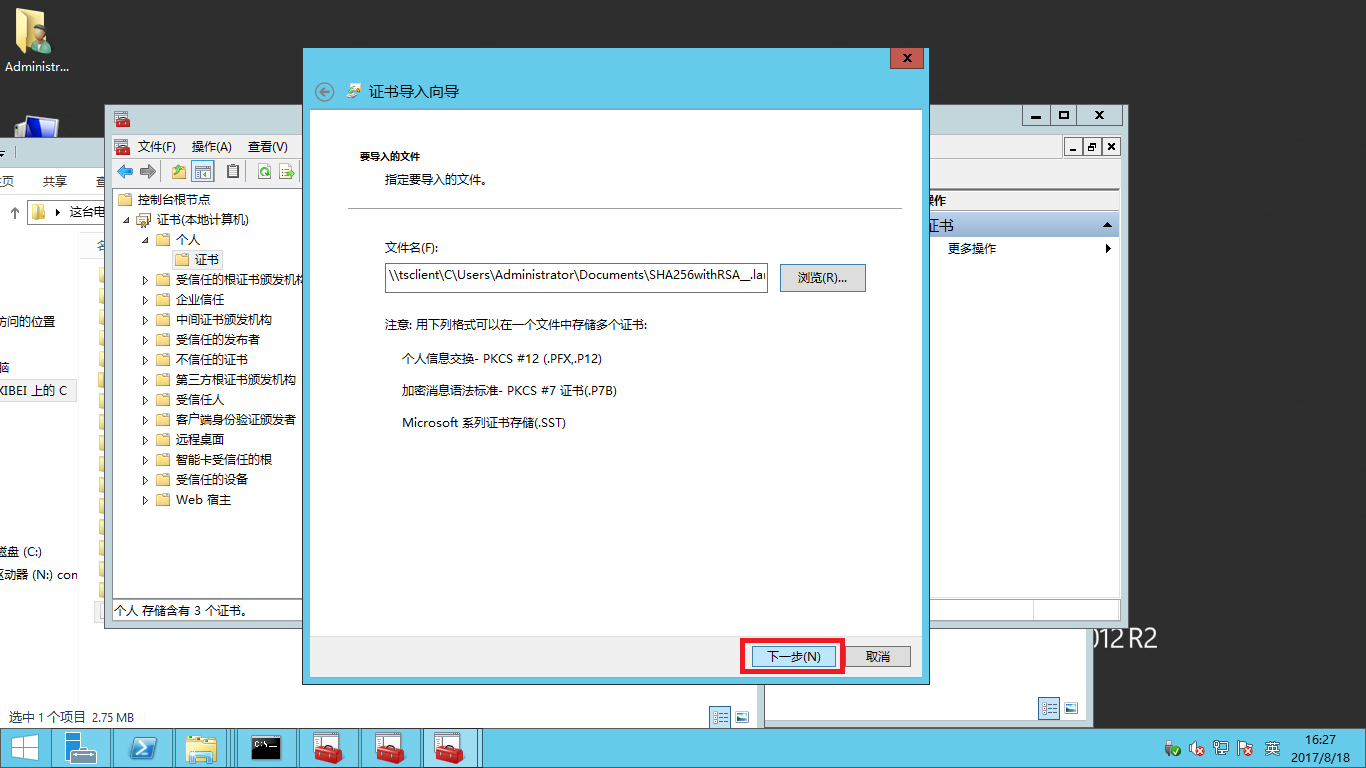The height and width of the screenshot is (768, 1366).
Task: Click the wizard back arrow circle
Action: [x=324, y=91]
